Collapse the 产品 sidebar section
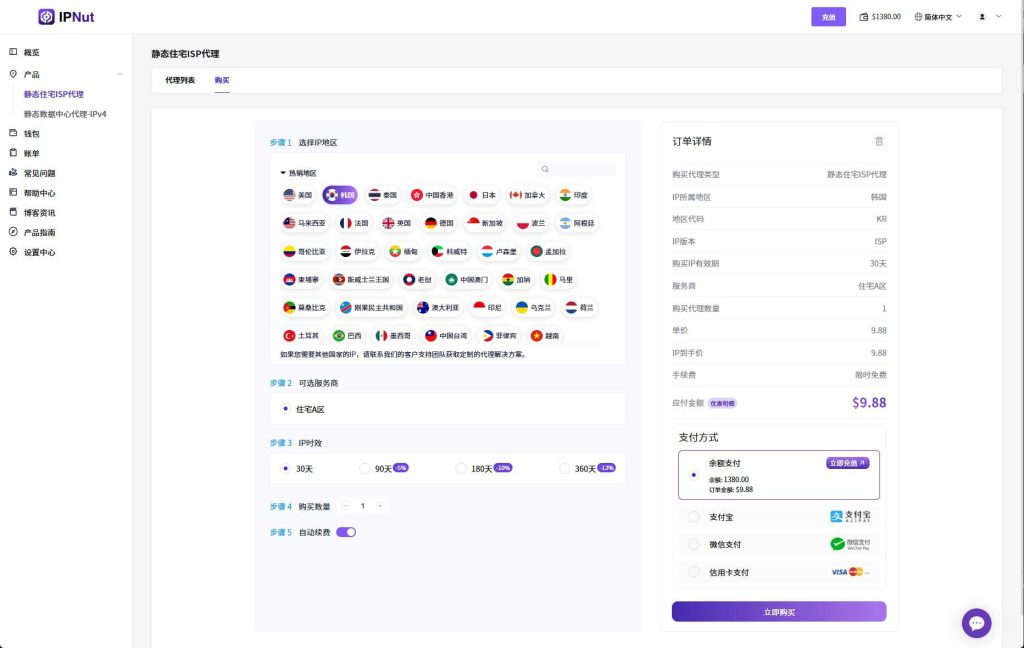 120,74
